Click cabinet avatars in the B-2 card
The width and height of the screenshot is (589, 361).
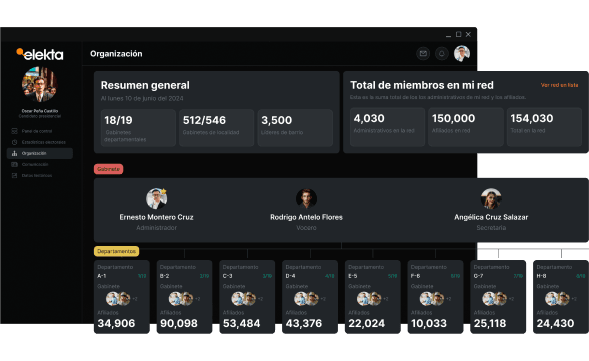pyautogui.click(x=181, y=299)
